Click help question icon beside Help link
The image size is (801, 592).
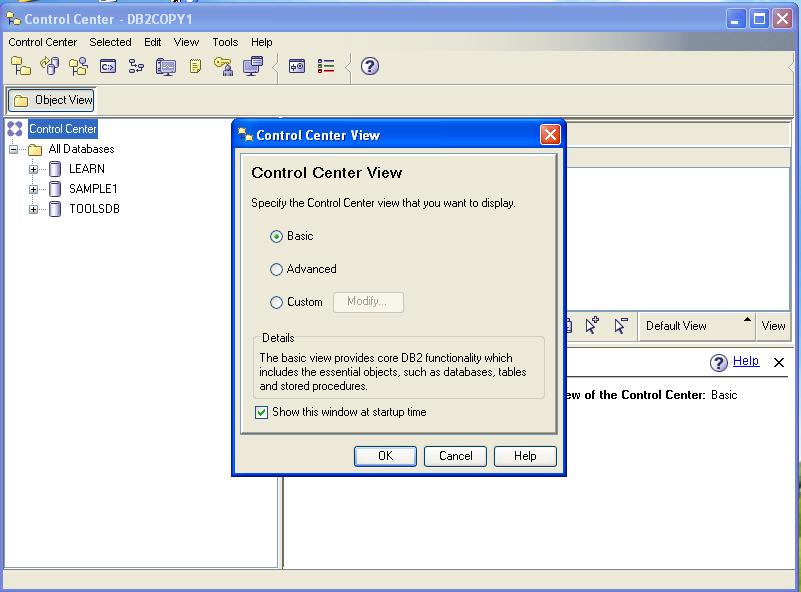coord(719,363)
